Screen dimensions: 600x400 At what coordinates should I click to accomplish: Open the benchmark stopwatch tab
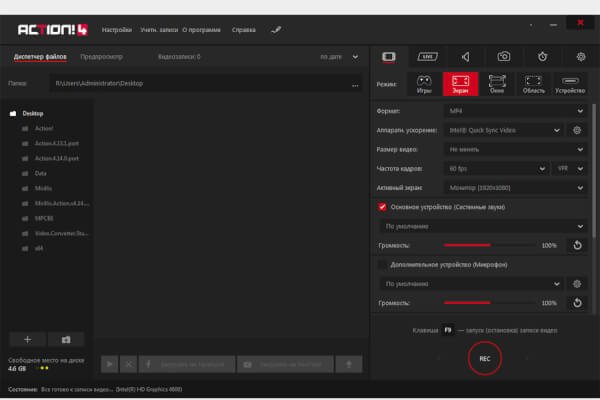pos(541,57)
